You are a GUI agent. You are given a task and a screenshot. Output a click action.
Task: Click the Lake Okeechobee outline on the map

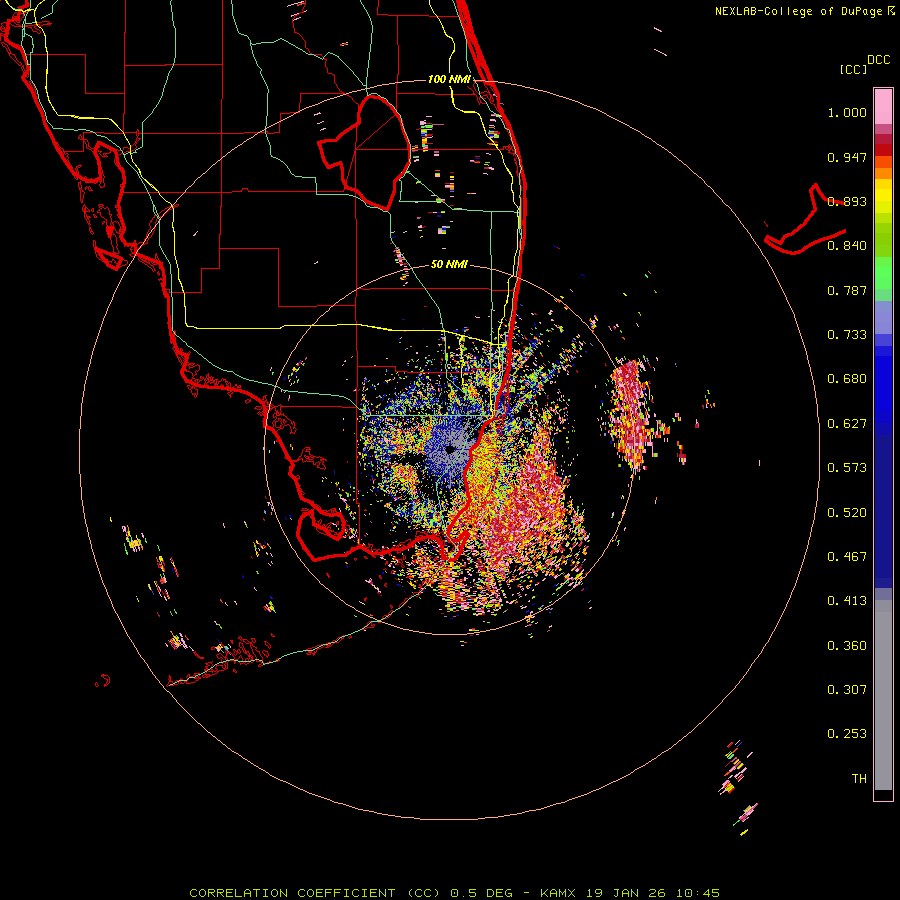pos(366,151)
